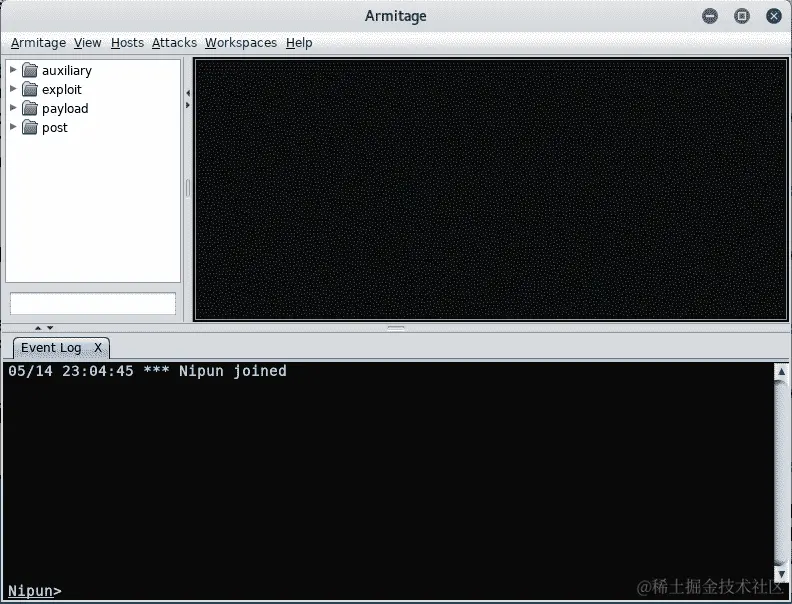Select the payload tree label
Screen dimensions: 792x604
[x=65, y=109]
